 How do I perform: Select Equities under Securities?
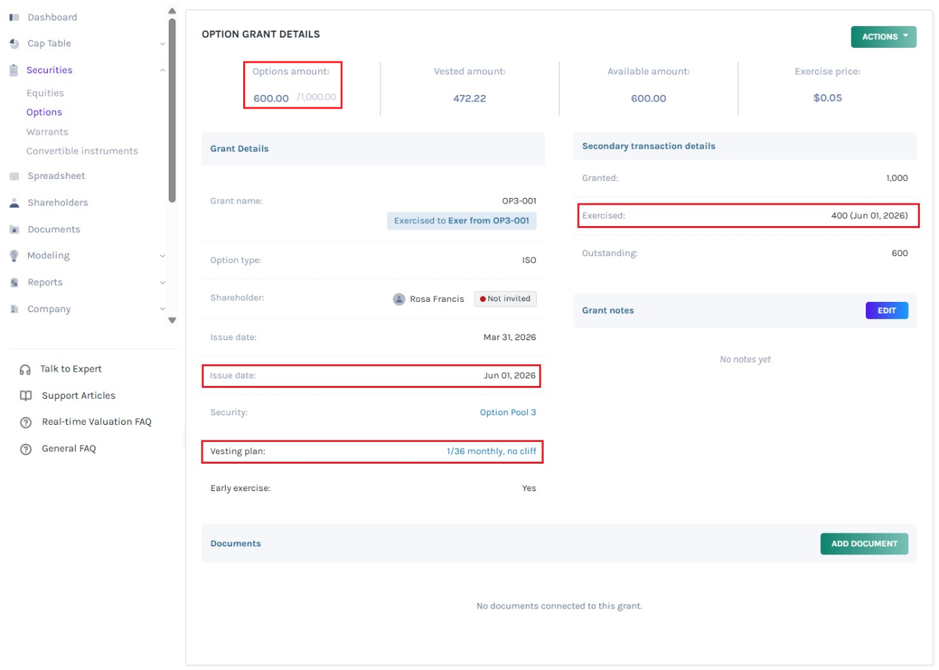pos(45,93)
